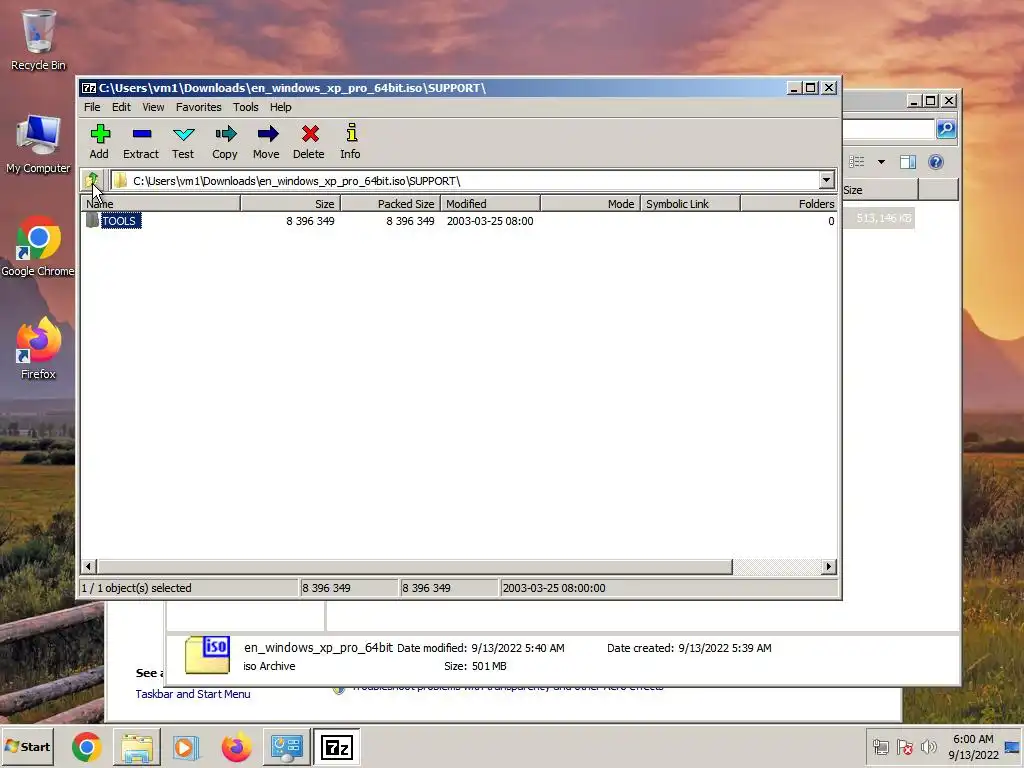Sort by Folders column header
Screen dimensions: 1024x768
click(x=789, y=204)
